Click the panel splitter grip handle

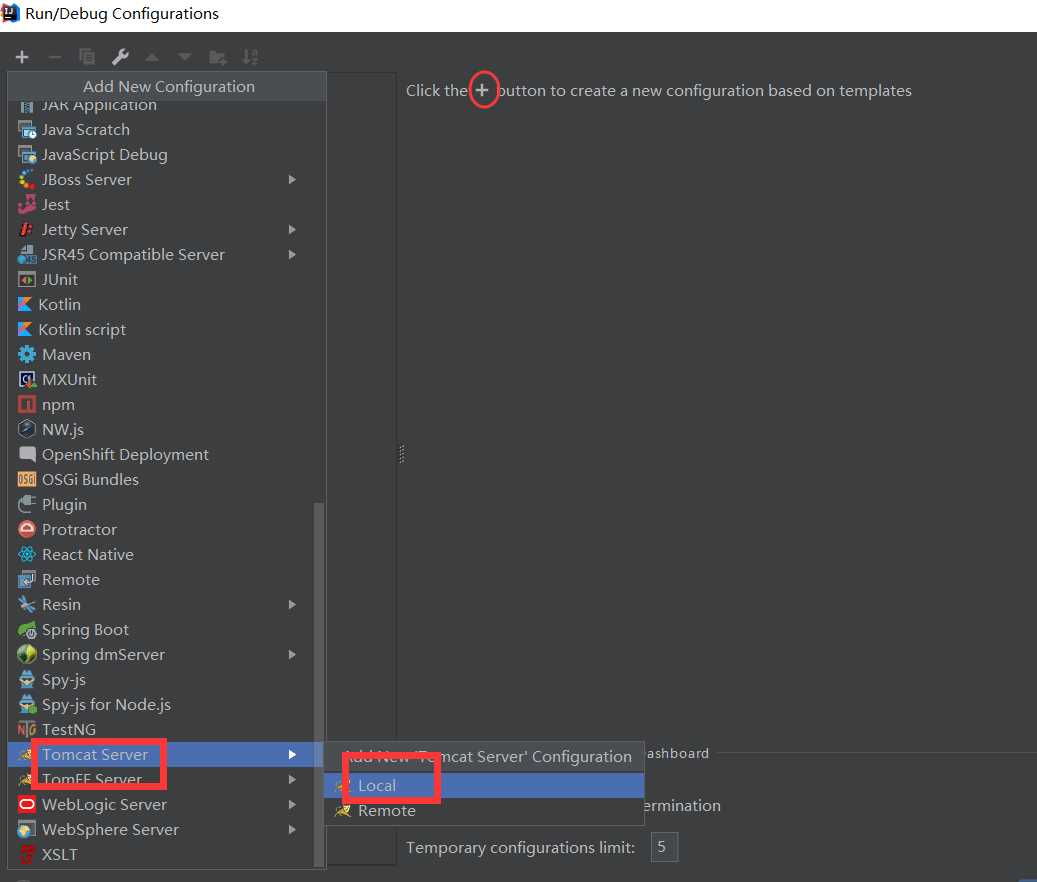[401, 454]
